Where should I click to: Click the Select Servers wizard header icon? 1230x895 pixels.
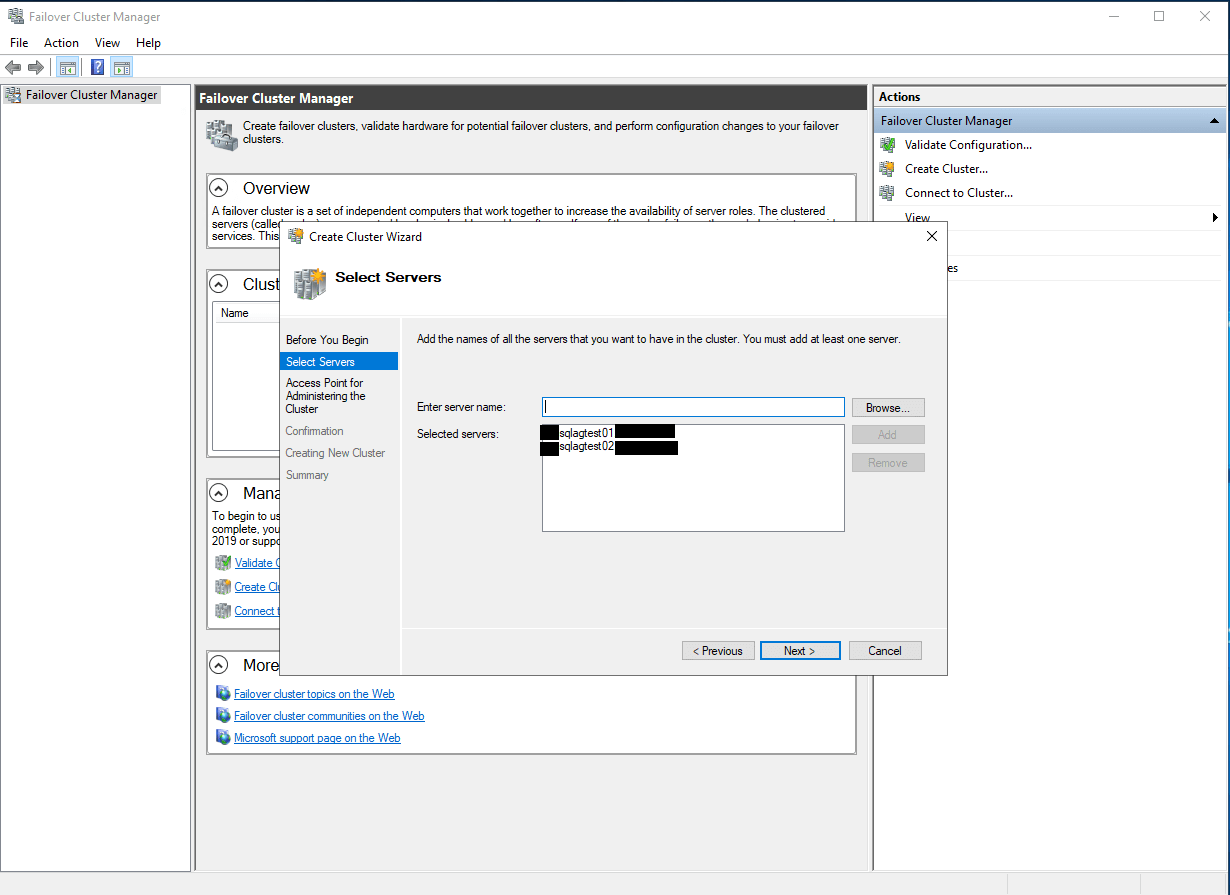(309, 283)
